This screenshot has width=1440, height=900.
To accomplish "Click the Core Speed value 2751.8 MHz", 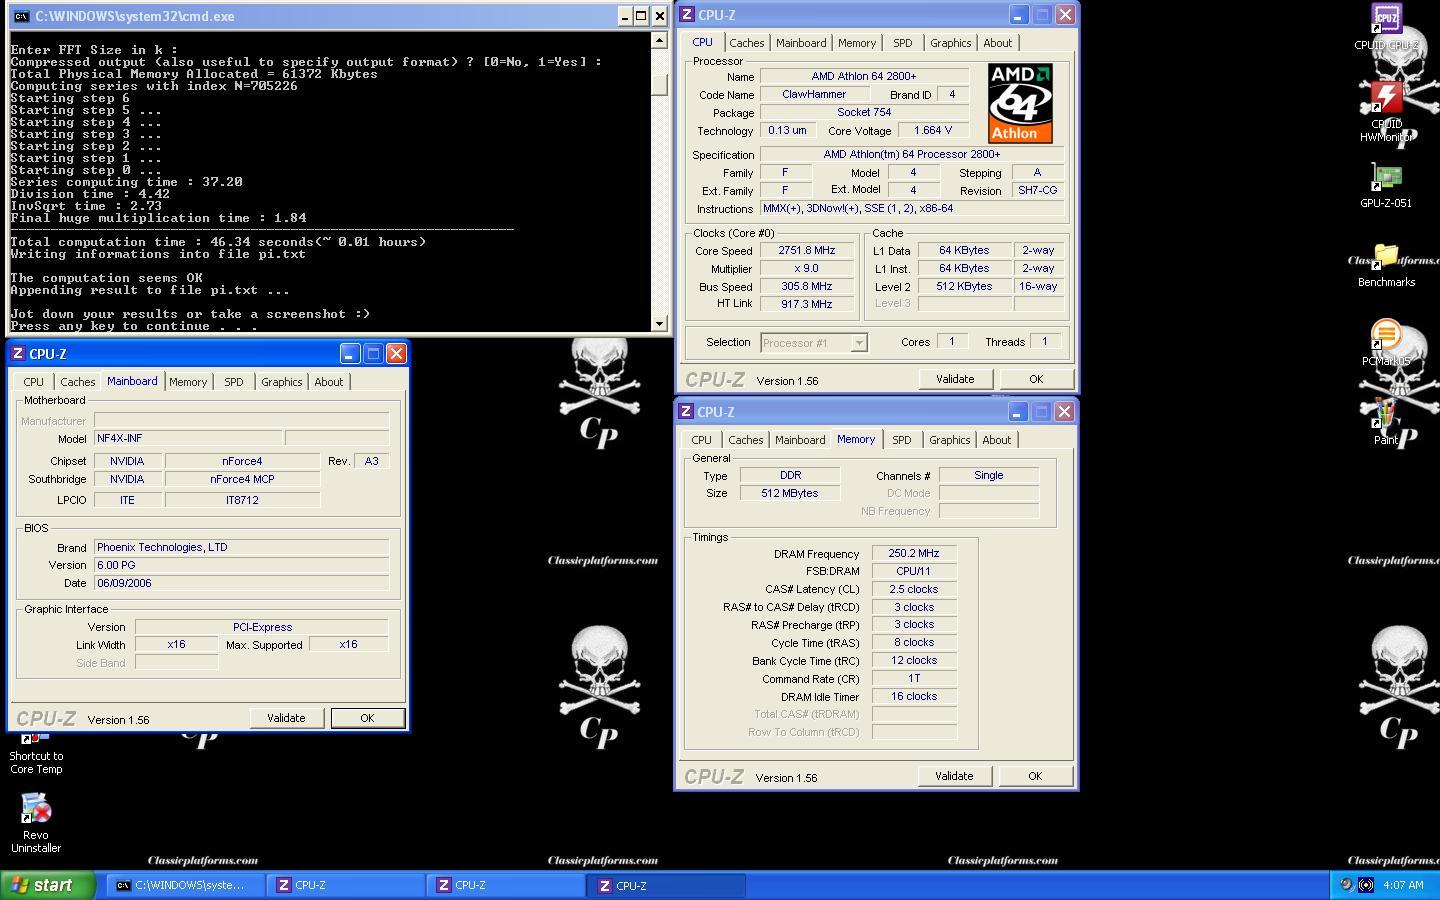I will [x=808, y=251].
